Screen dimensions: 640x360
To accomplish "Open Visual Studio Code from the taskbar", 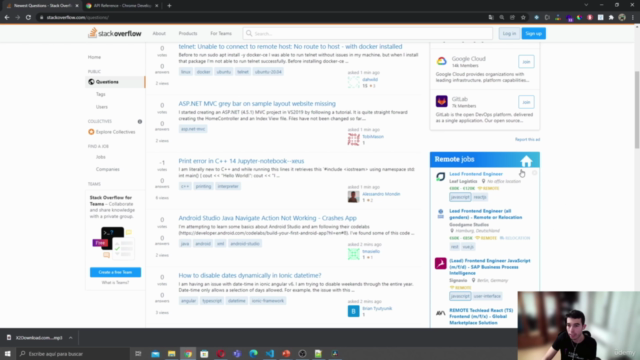I will click(270, 353).
